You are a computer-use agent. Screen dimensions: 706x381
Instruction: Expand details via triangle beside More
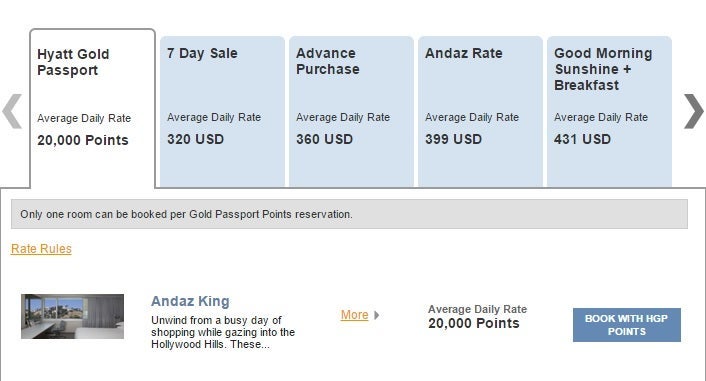point(376,315)
